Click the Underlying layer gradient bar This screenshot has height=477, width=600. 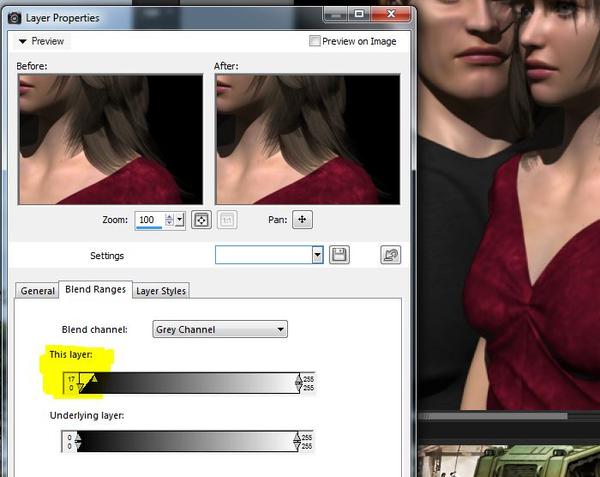click(188, 441)
